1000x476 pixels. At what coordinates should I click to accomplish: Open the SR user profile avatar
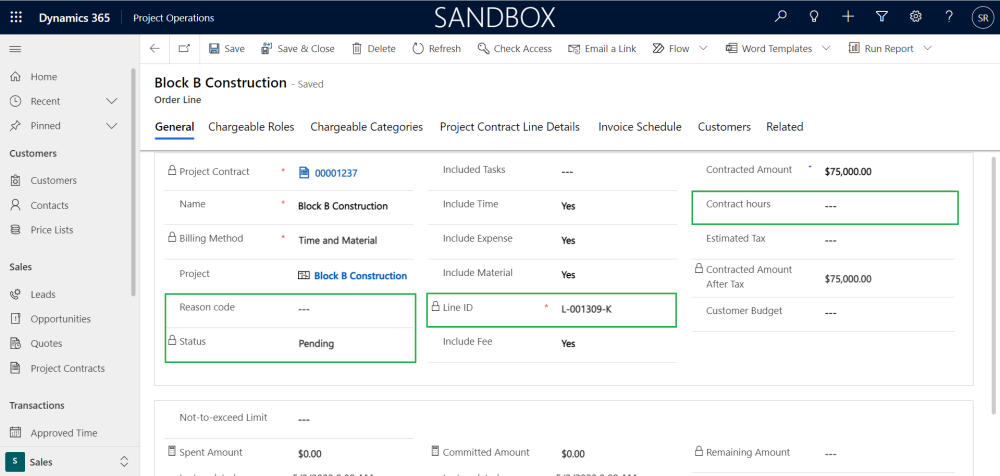(x=982, y=18)
